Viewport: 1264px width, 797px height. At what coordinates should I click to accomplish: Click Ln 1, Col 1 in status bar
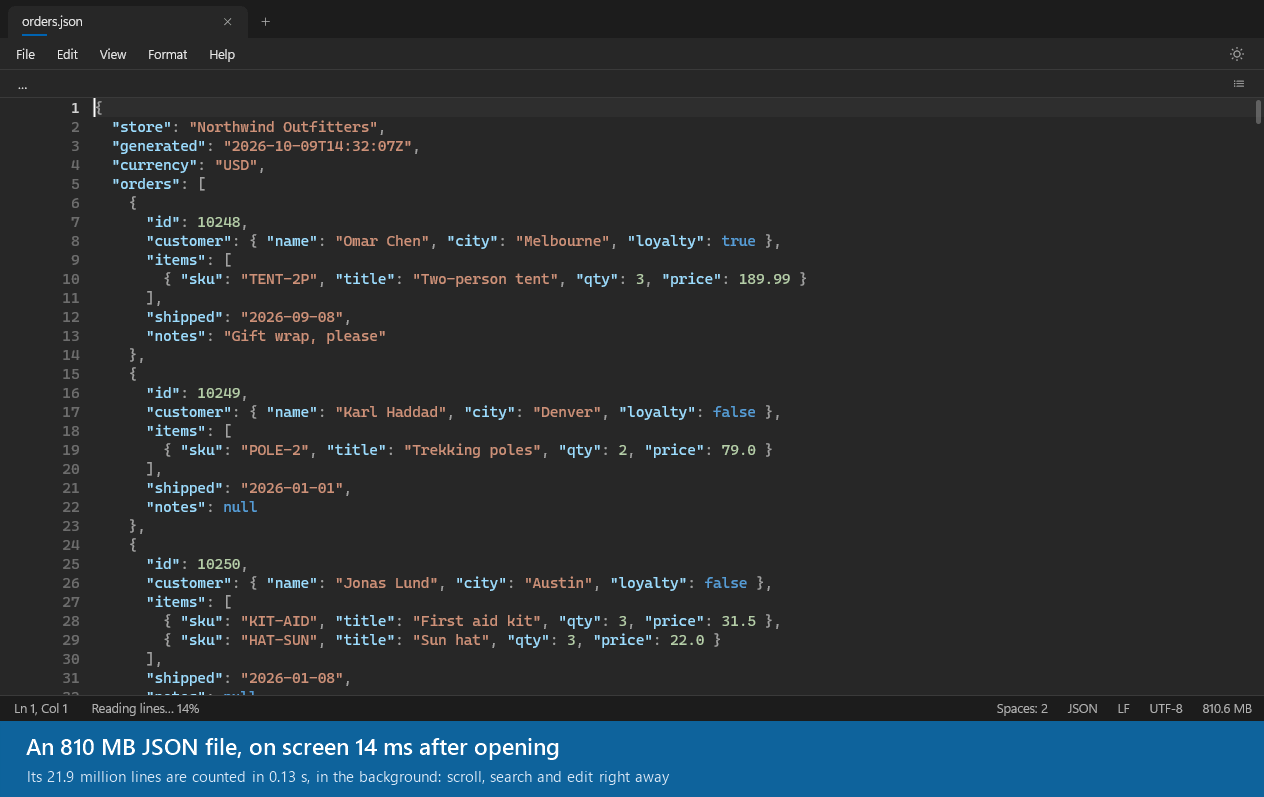41,708
